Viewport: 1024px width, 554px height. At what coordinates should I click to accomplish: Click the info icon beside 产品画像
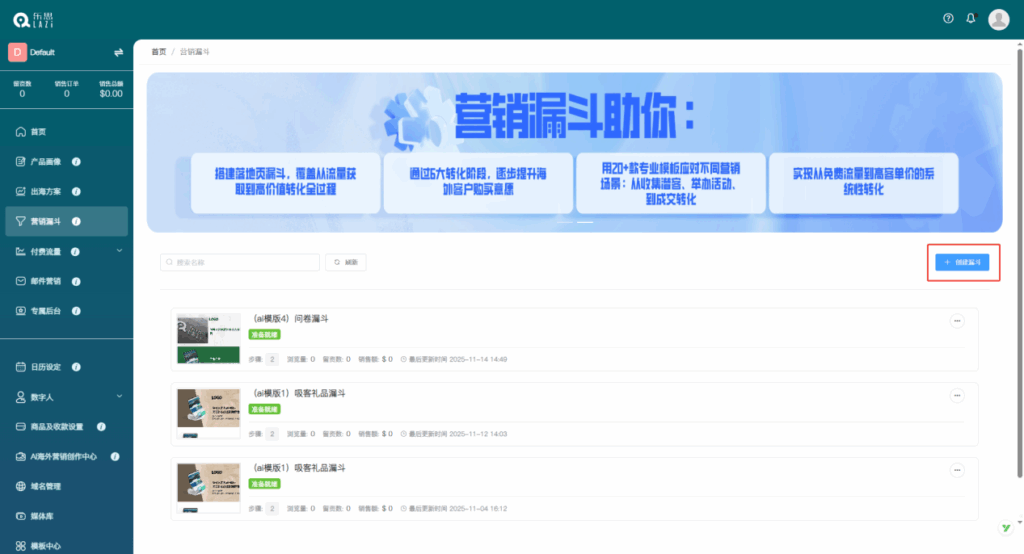[x=76, y=161]
